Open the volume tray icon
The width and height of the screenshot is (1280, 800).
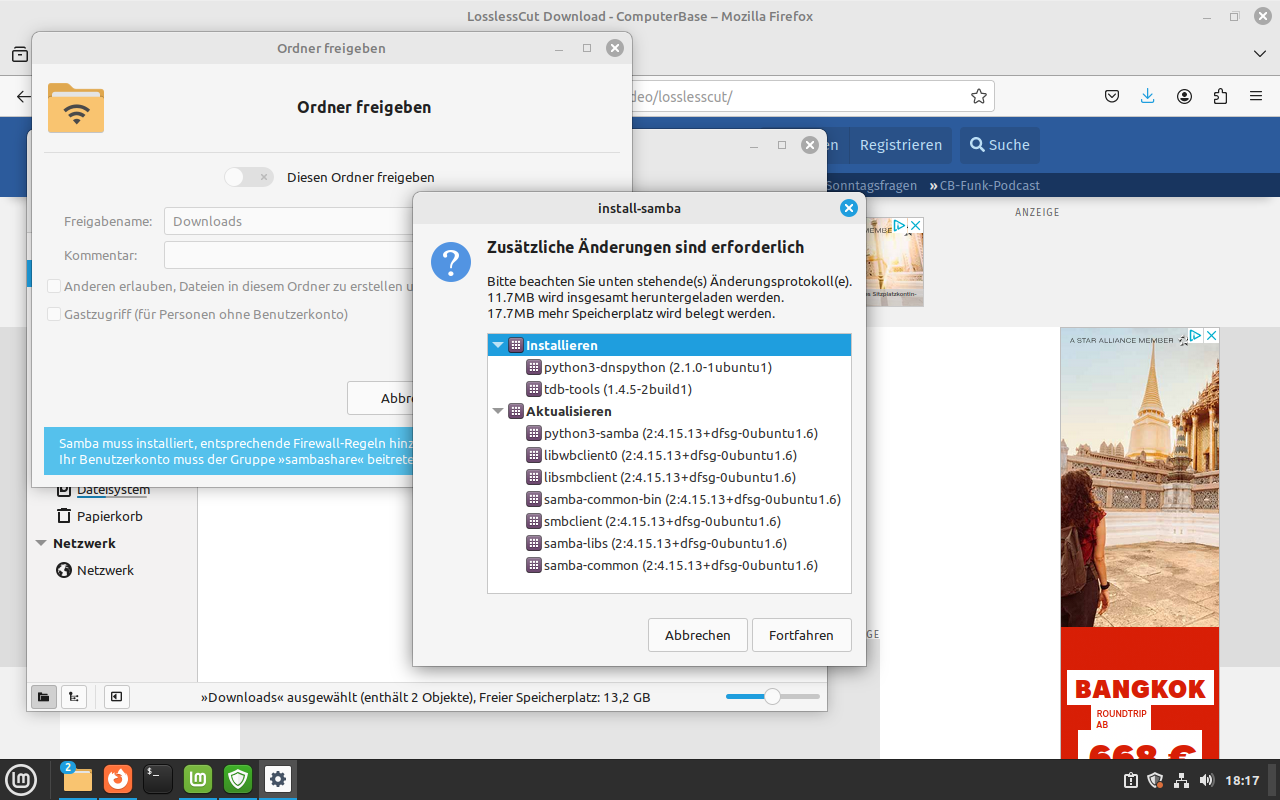click(1206, 780)
